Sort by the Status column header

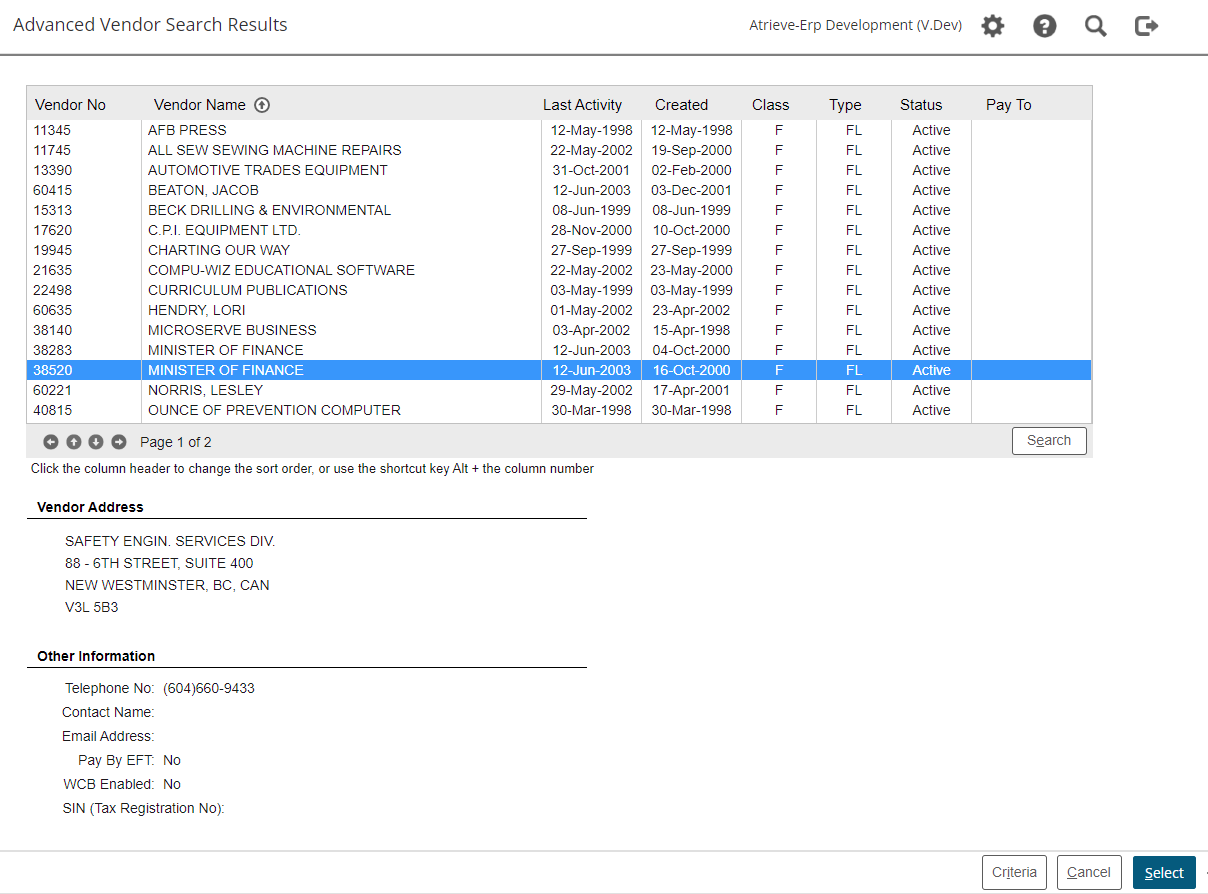(x=920, y=105)
